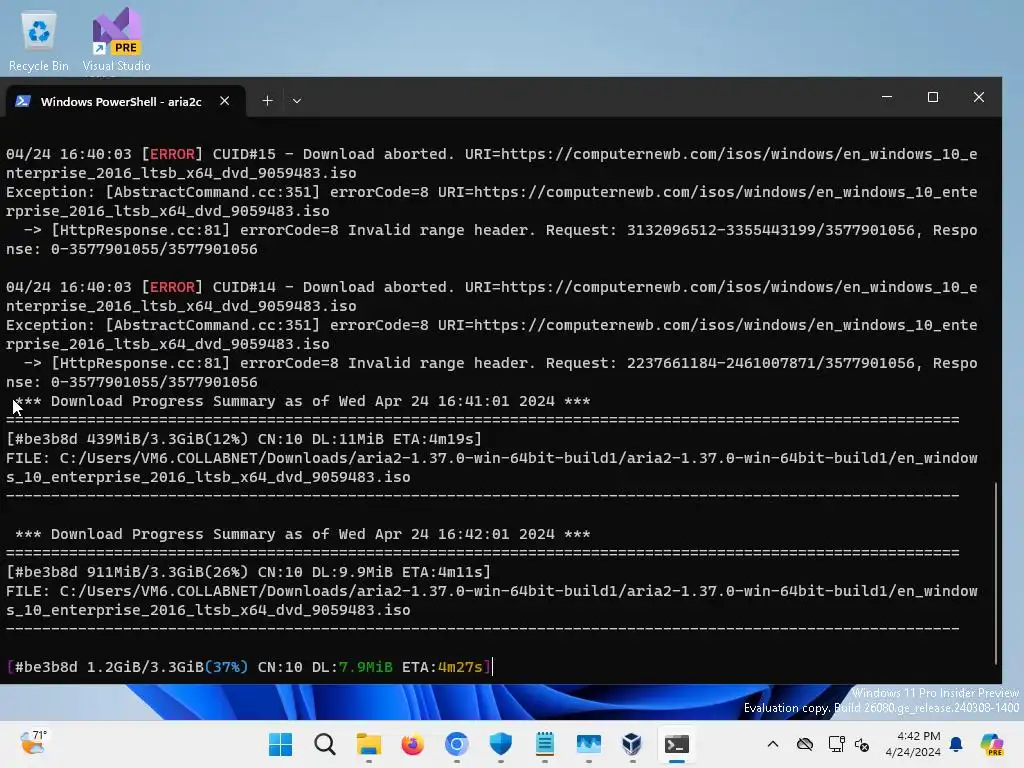The height and width of the screenshot is (768, 1024).
Task: Open a new terminal tab with the plus button
Action: point(267,101)
